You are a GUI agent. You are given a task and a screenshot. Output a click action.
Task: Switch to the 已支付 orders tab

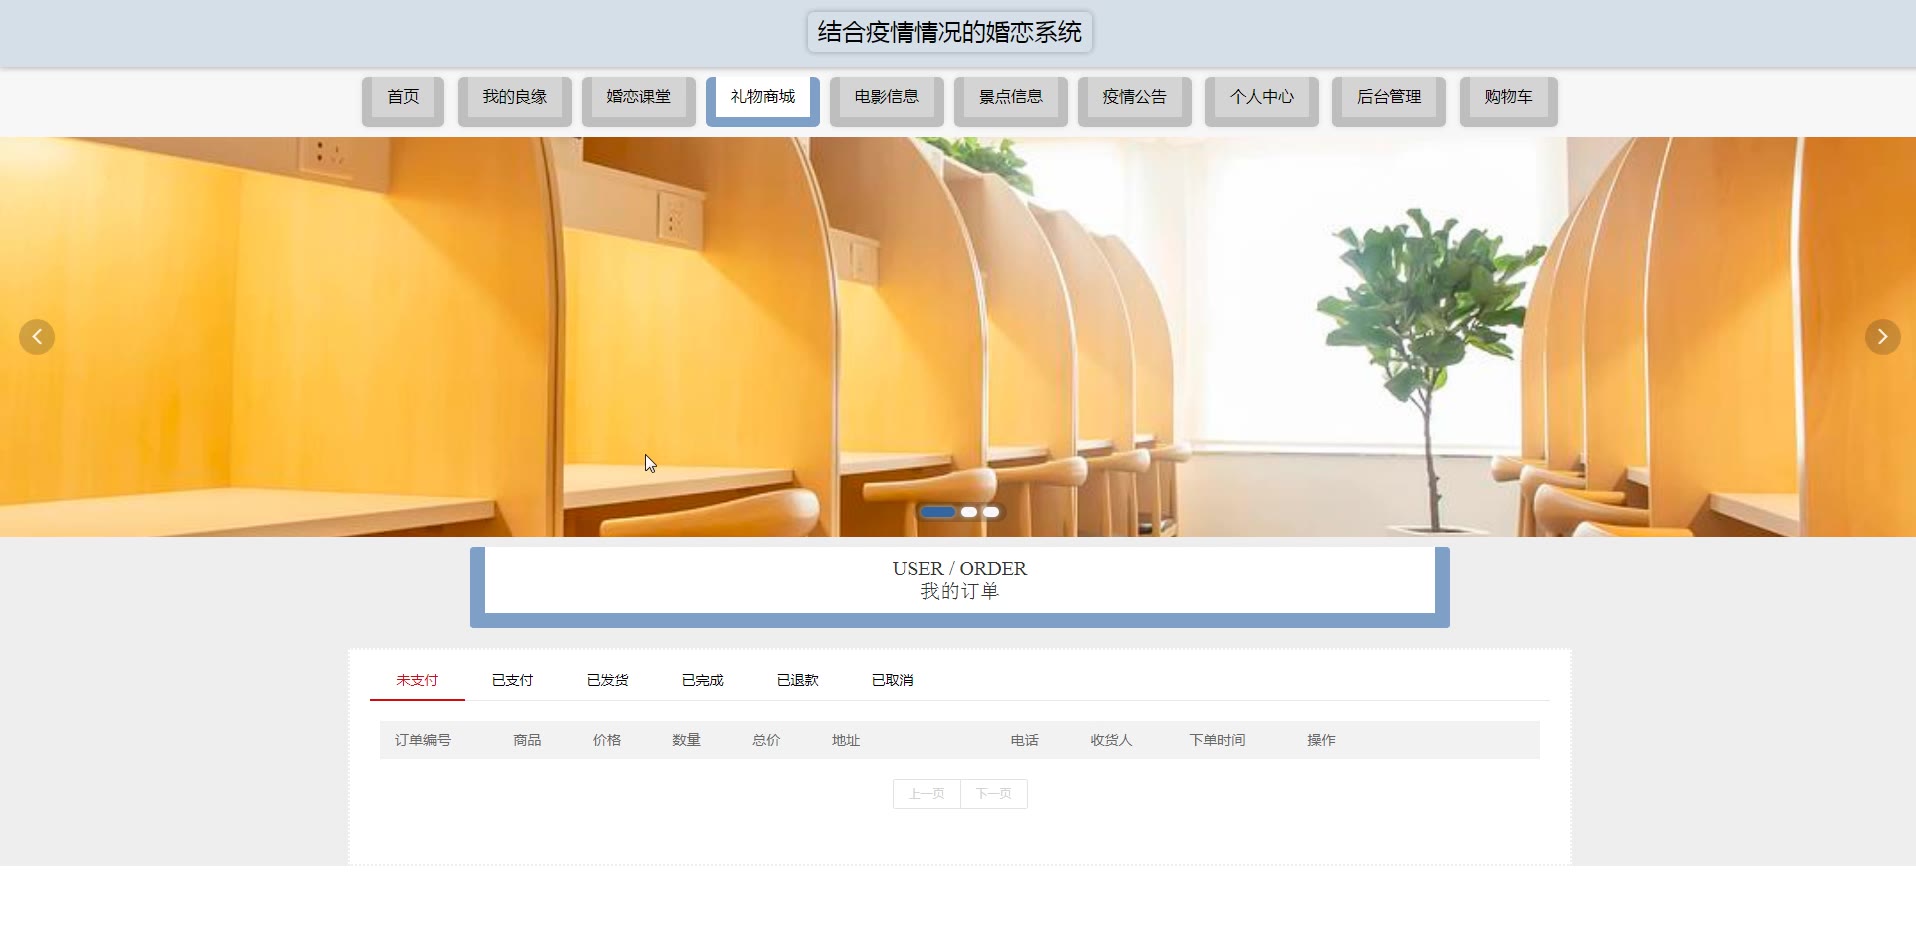(512, 680)
